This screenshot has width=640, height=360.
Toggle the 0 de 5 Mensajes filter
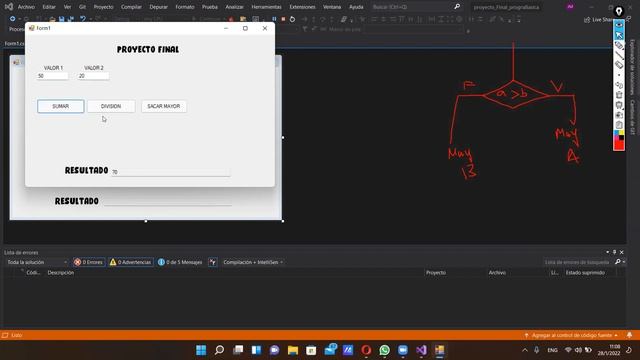(x=180, y=262)
